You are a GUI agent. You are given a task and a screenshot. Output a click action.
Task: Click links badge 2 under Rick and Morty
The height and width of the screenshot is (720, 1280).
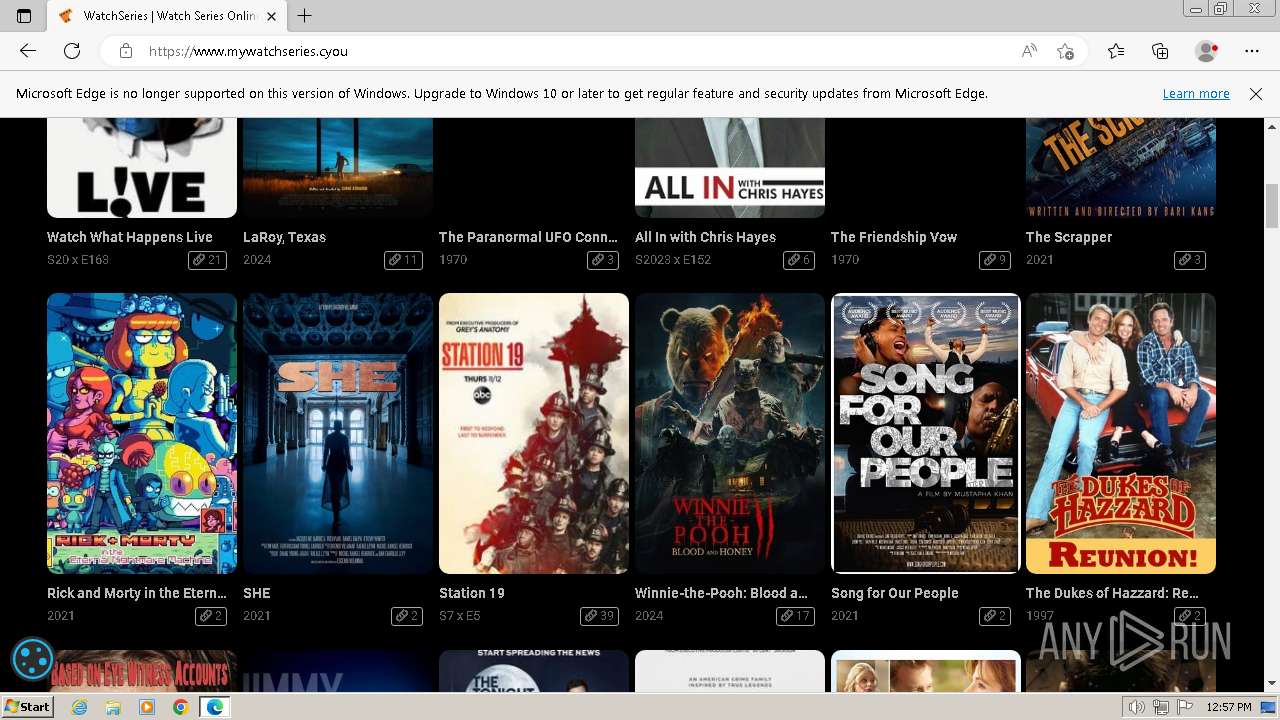click(x=211, y=616)
